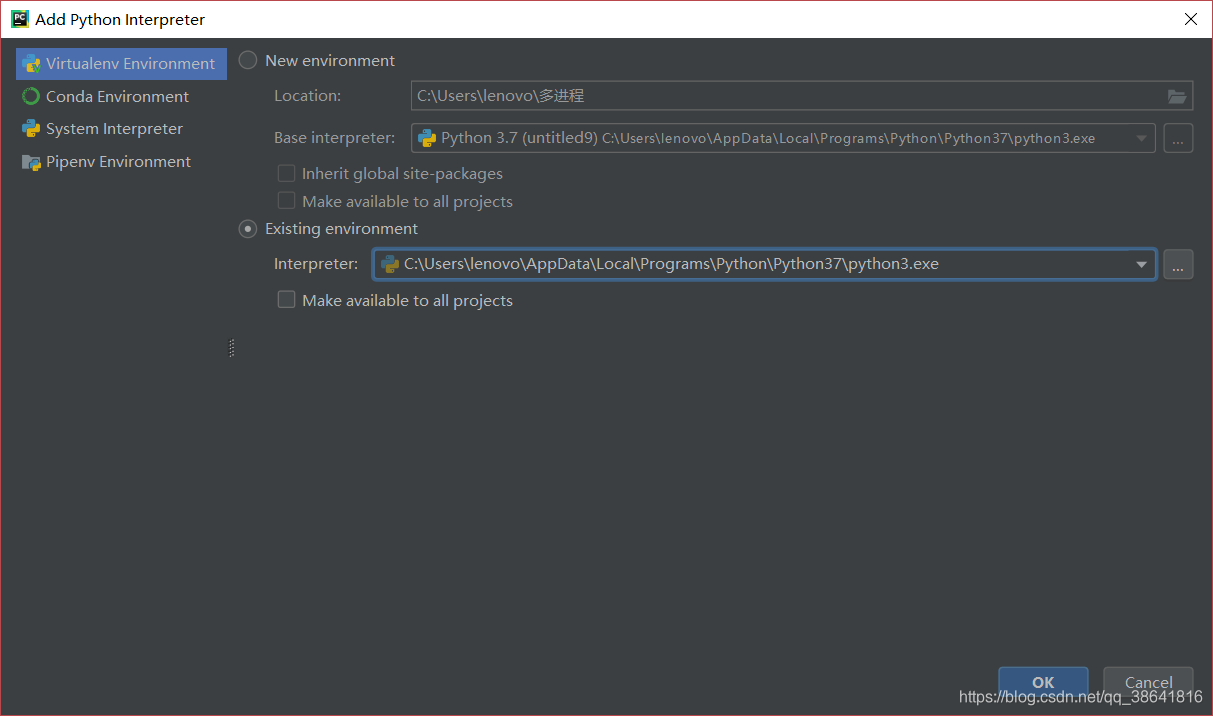
Task: Click Python icon in Base interpreter field
Action: click(427, 138)
